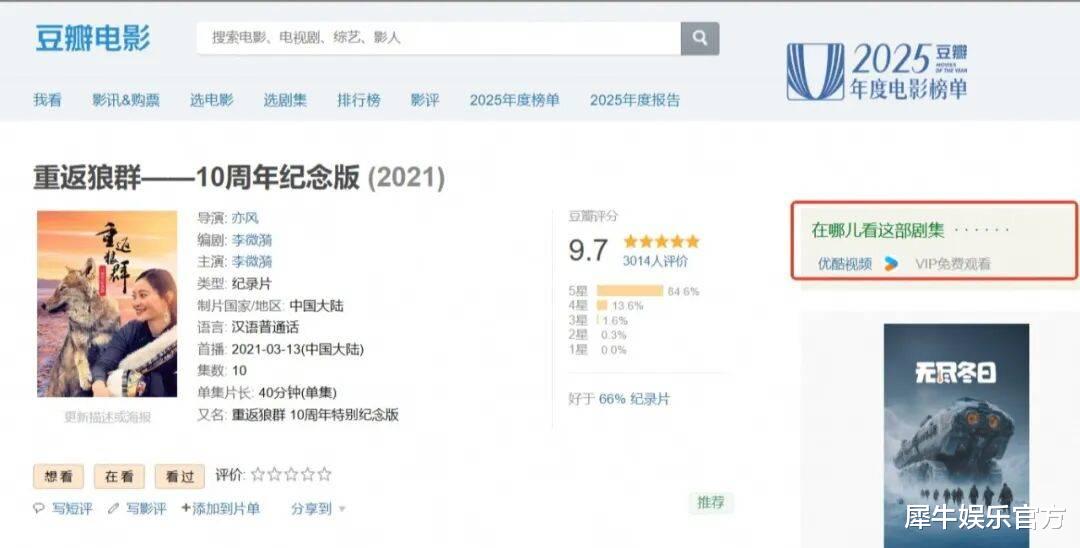1080x548 pixels.
Task: Click the 66% 纪录片 comparison link
Action: click(x=634, y=399)
